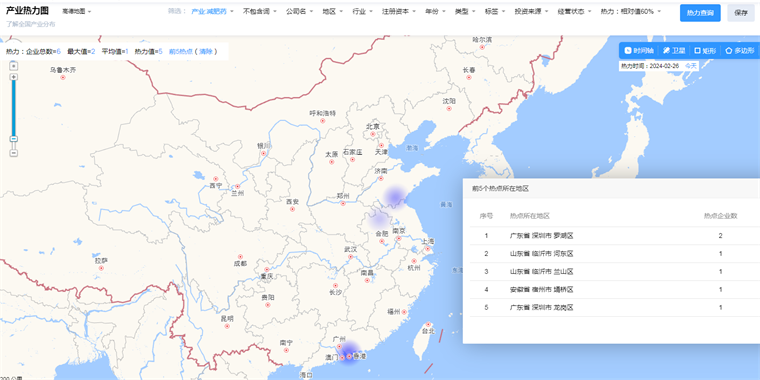Click the 西安 city marker
This screenshot has height=380, width=760.
292,209
